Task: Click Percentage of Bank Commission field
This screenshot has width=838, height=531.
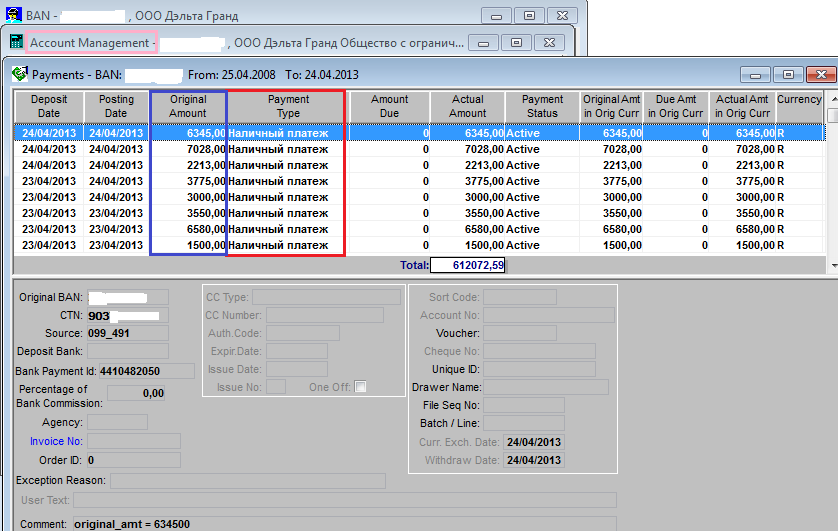Action: point(136,393)
